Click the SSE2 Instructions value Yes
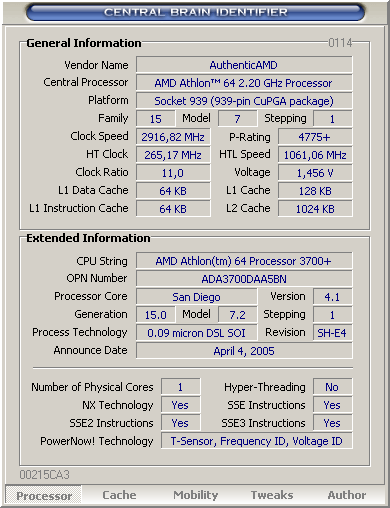 (x=180, y=423)
